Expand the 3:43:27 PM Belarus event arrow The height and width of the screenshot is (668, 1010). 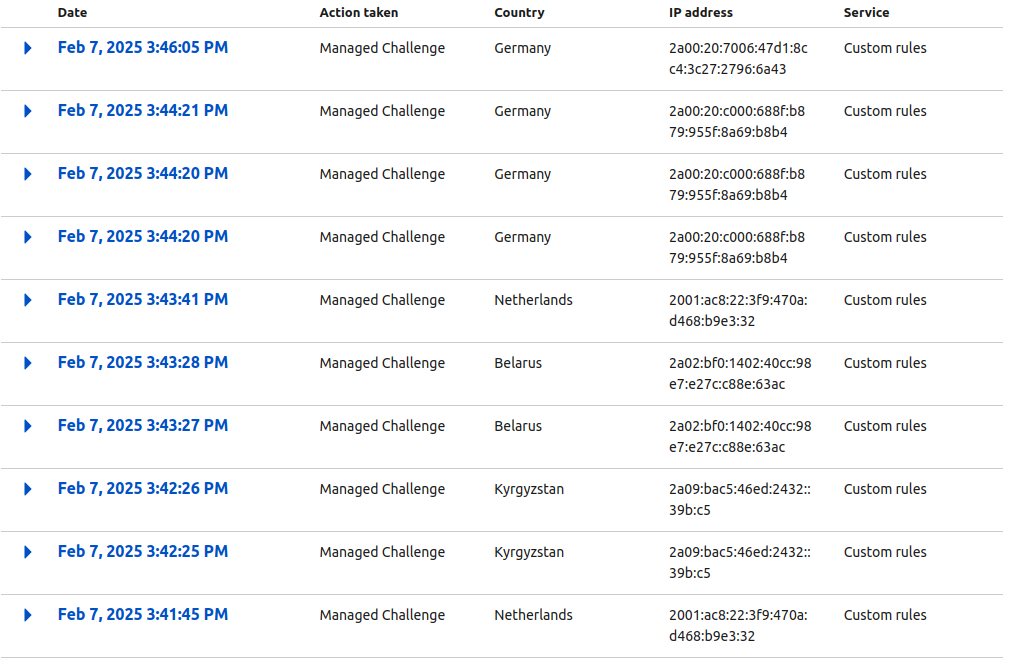click(x=28, y=426)
